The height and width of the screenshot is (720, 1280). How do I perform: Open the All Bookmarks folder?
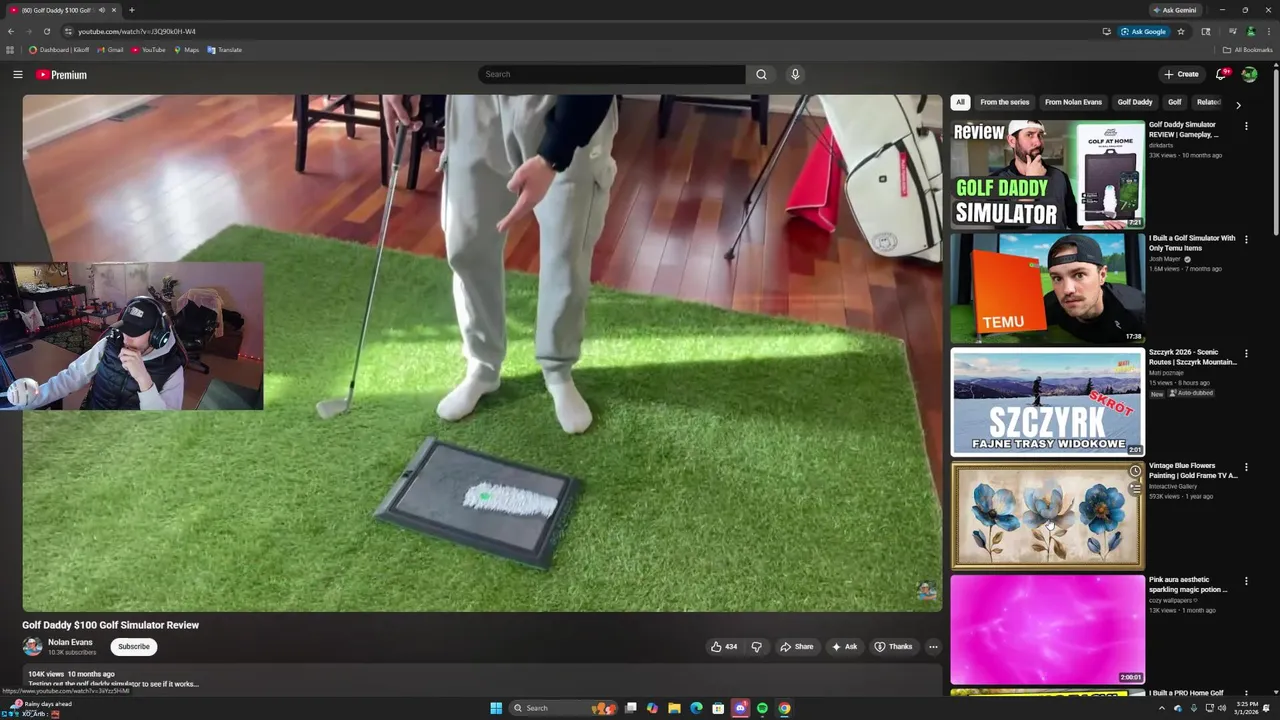[1247, 50]
